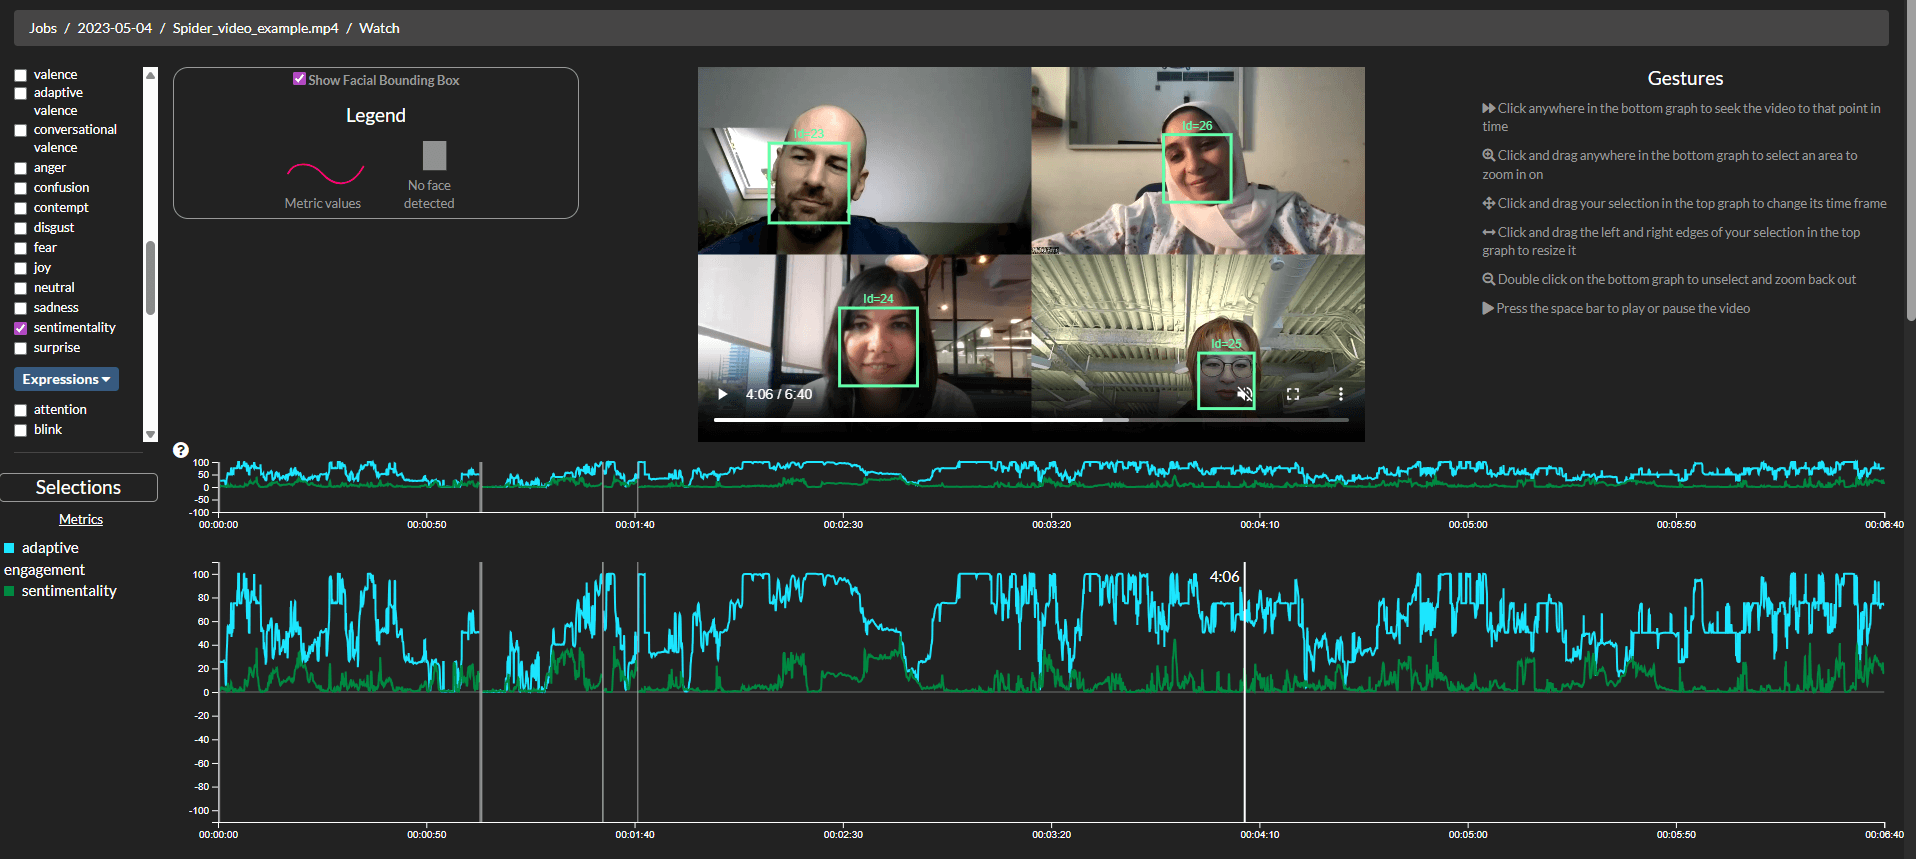Click the adaptive engagement cyan swatch

[9, 548]
